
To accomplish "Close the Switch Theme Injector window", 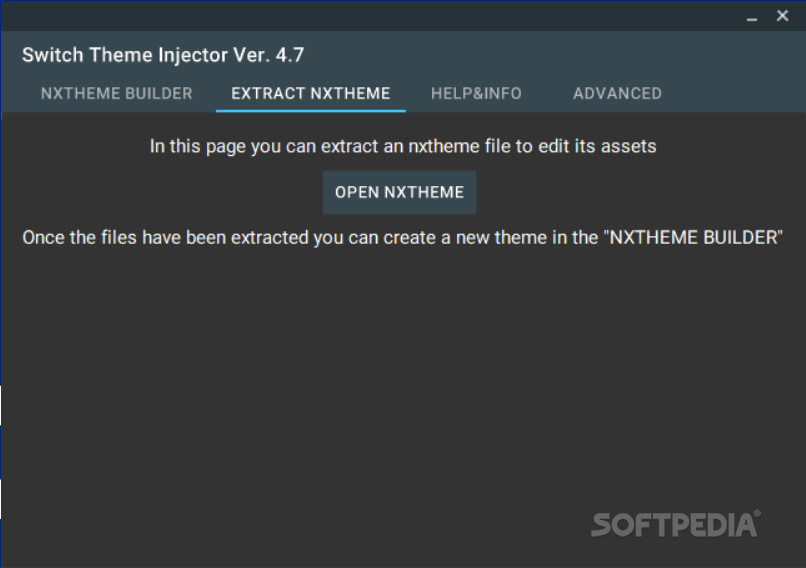I will (x=782, y=16).
